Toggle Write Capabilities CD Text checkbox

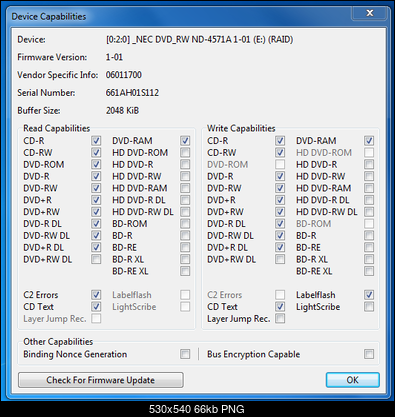click(280, 307)
